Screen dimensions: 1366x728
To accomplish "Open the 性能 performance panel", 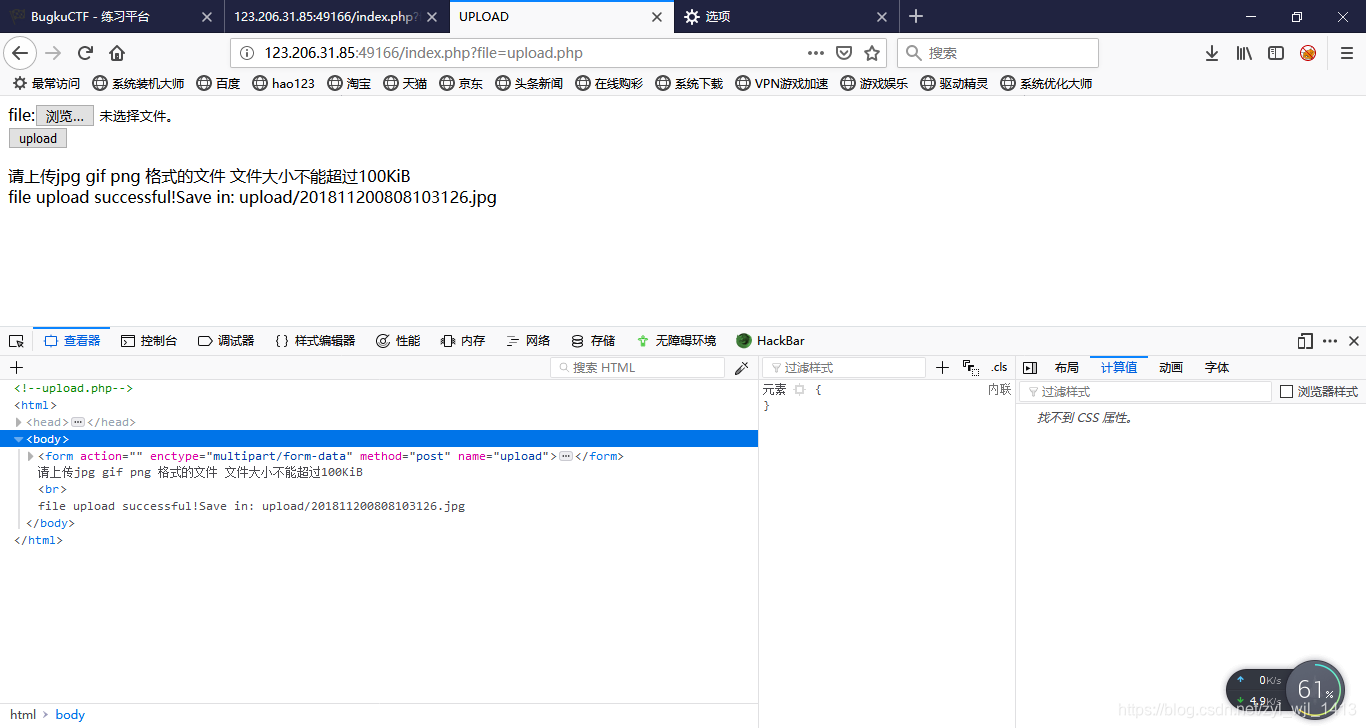I will tap(398, 341).
